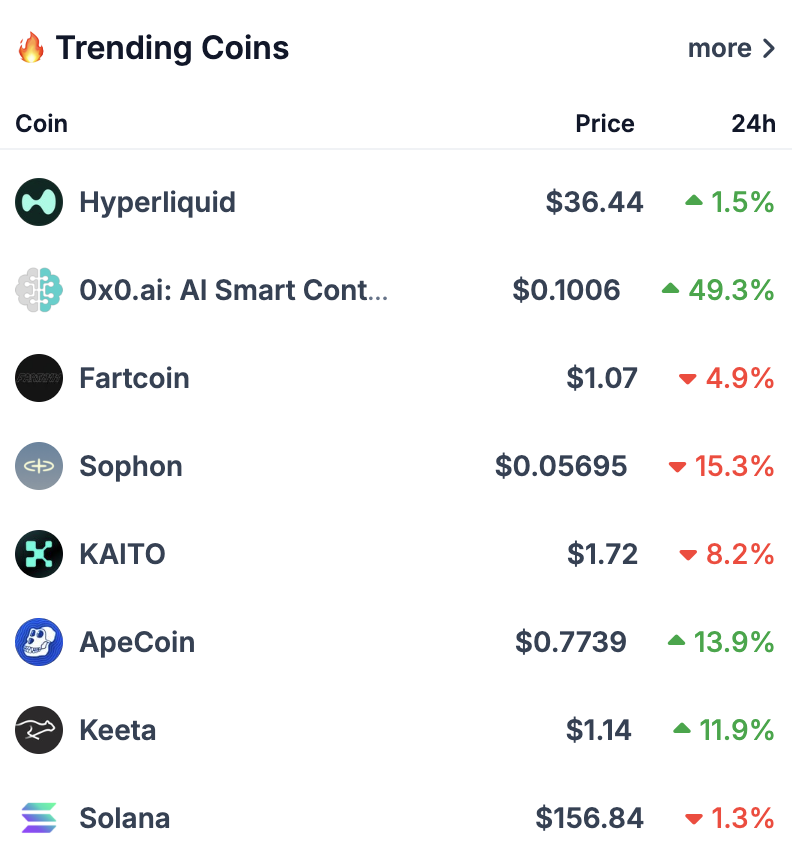Sort by the 24h column header

point(753,123)
